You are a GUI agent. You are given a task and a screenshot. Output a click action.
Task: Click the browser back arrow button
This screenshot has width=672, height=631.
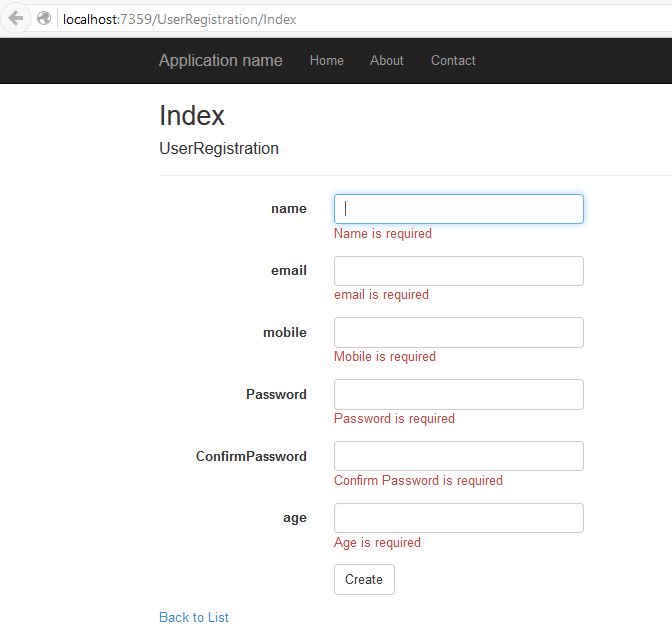click(x=16, y=18)
